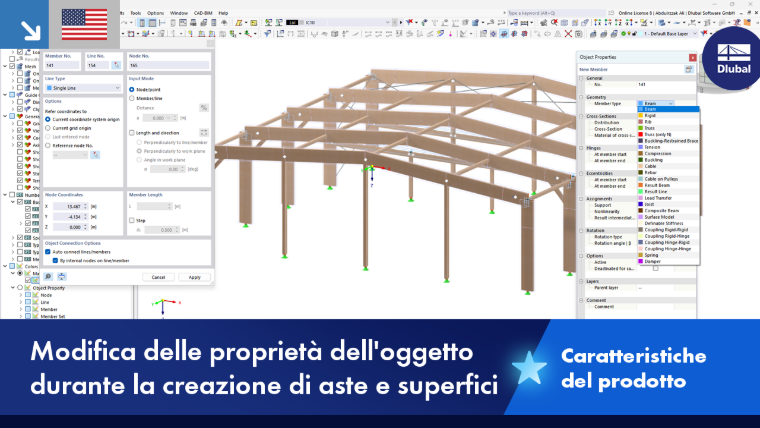Click the Member item icon under Object Property

point(35,309)
